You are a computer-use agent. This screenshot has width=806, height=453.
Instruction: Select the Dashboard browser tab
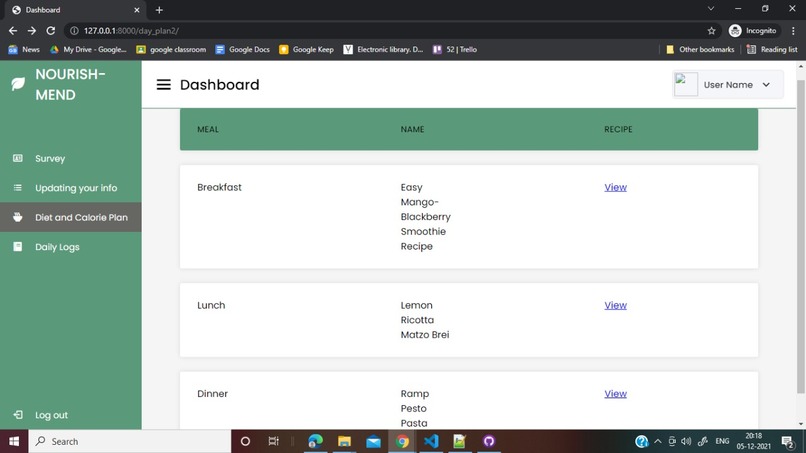(x=75, y=10)
